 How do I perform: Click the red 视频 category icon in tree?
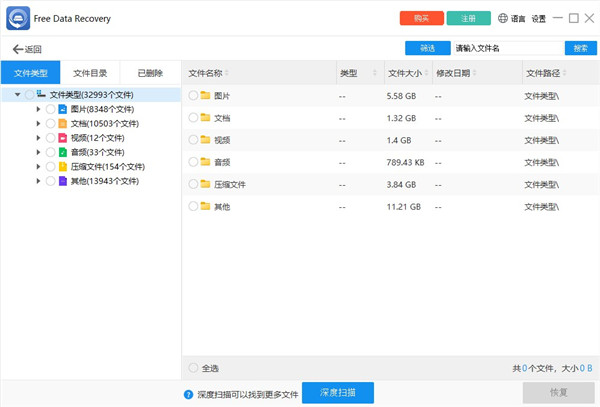62,138
